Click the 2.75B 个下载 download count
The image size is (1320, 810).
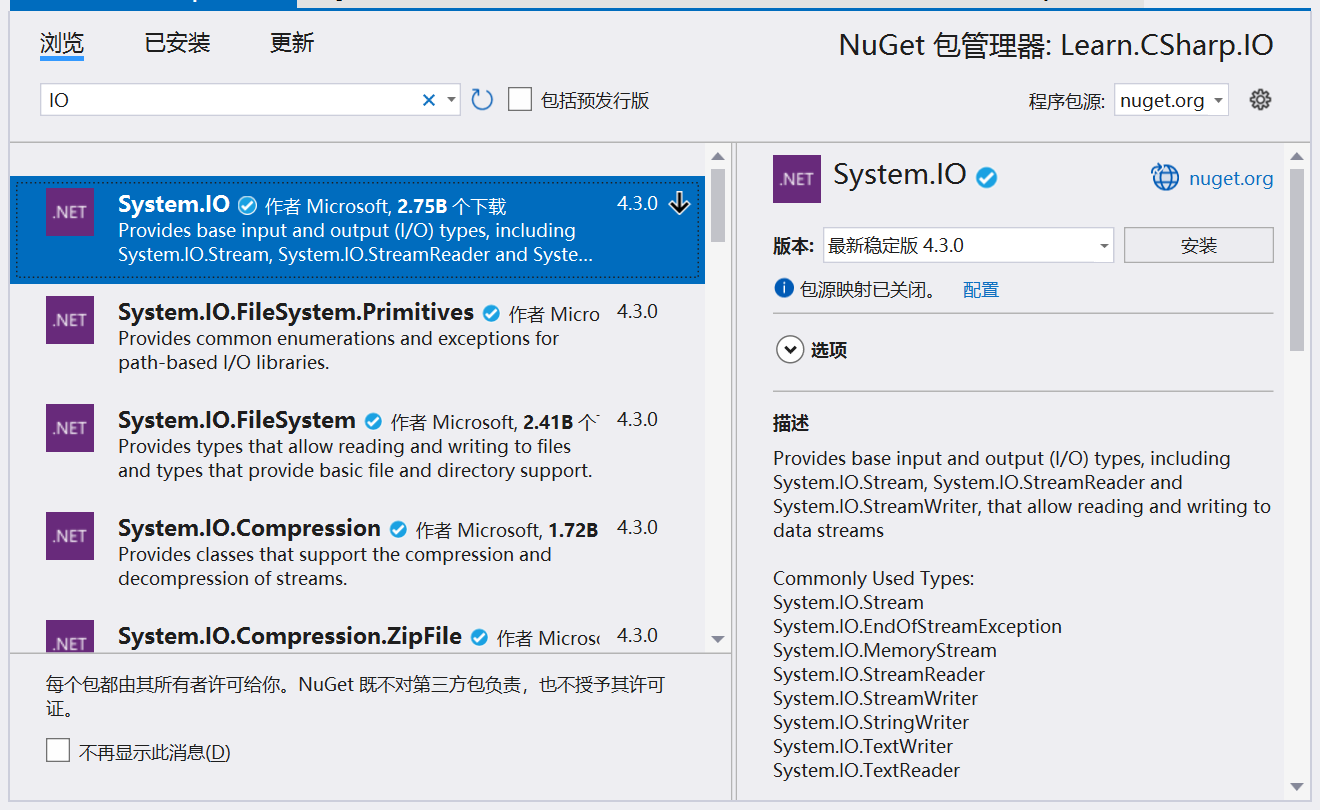click(452, 206)
